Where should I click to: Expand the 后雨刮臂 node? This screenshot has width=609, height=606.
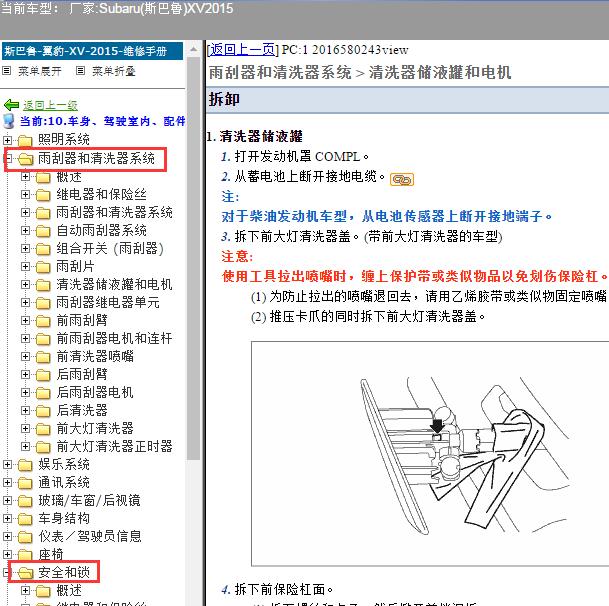tap(25, 374)
